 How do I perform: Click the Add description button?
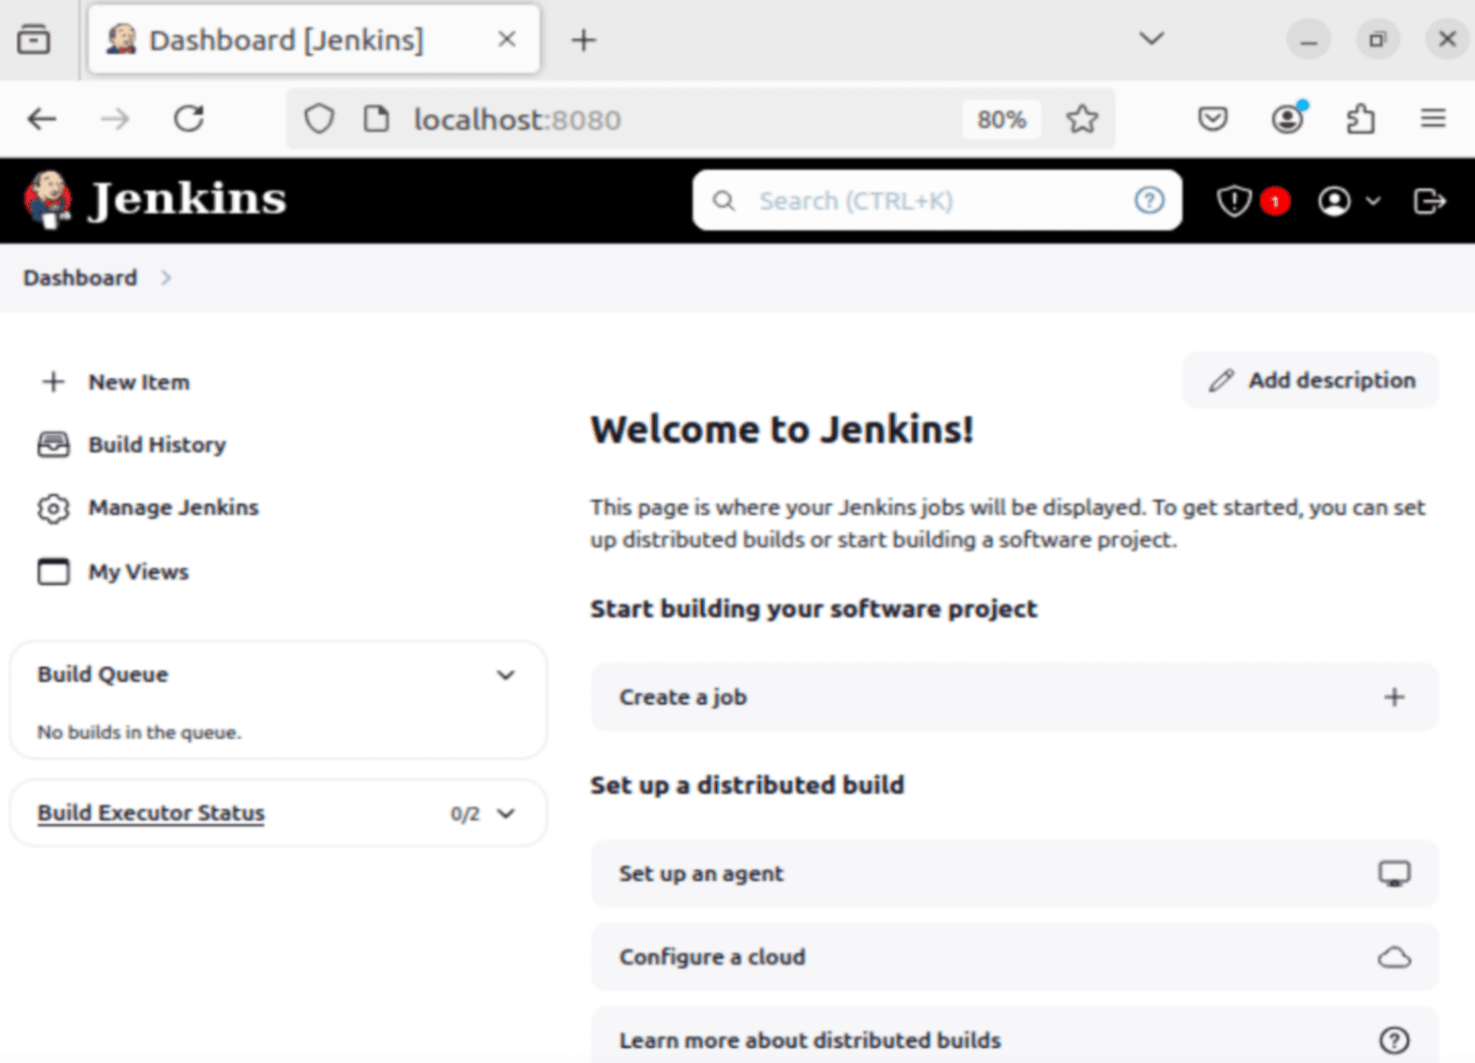1310,380
